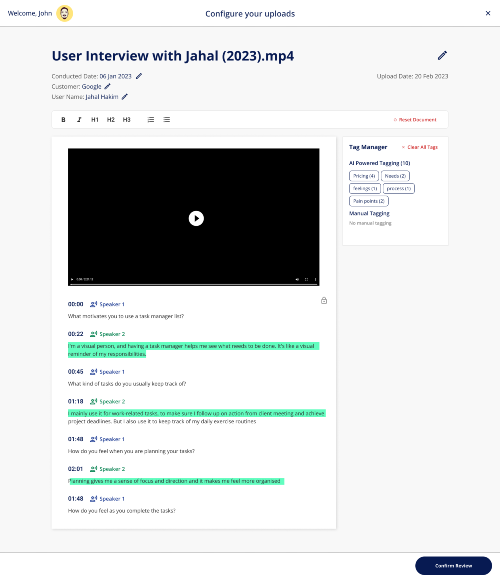Viewport: 500px width, 579px height.
Task: Apply H1 heading style
Action: point(95,120)
